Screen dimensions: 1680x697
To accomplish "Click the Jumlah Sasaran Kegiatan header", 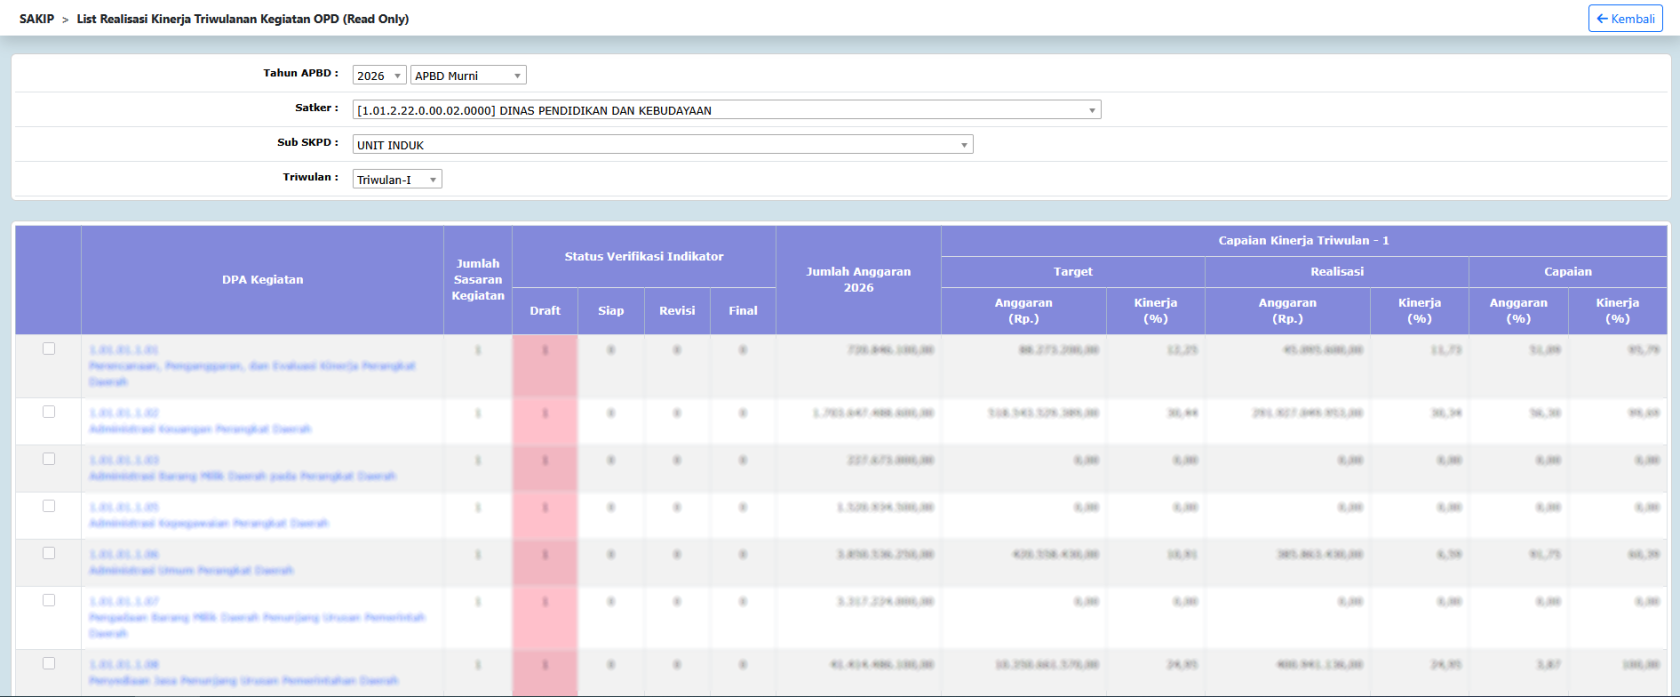I will (478, 280).
